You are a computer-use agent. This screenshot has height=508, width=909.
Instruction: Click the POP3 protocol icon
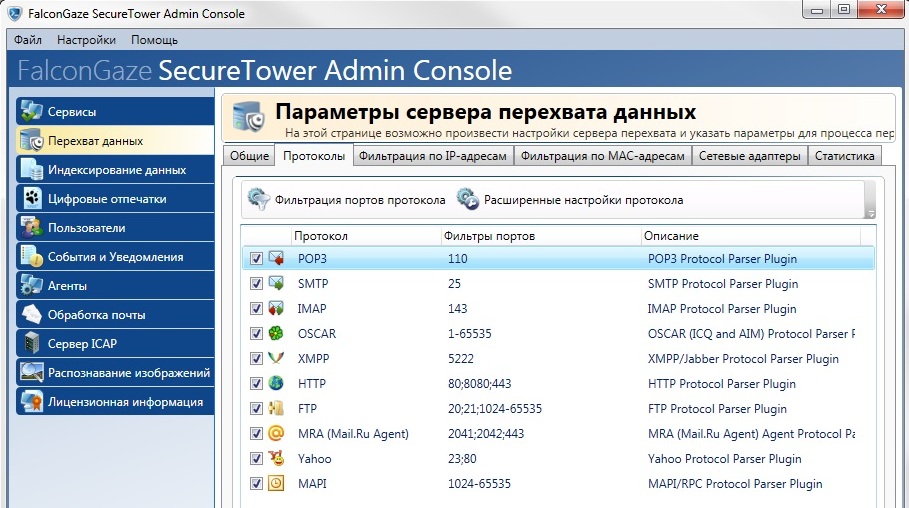click(277, 258)
